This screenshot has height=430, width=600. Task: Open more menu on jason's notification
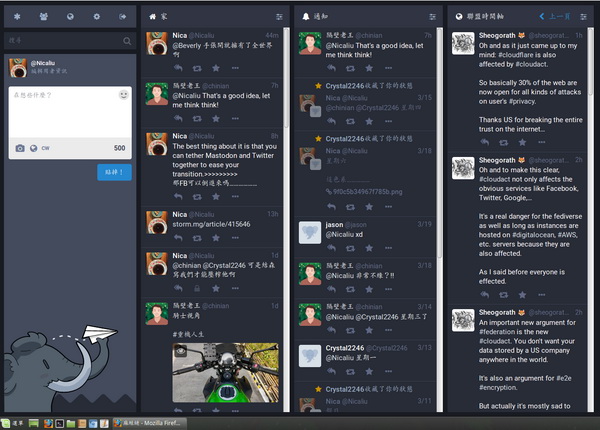388,248
